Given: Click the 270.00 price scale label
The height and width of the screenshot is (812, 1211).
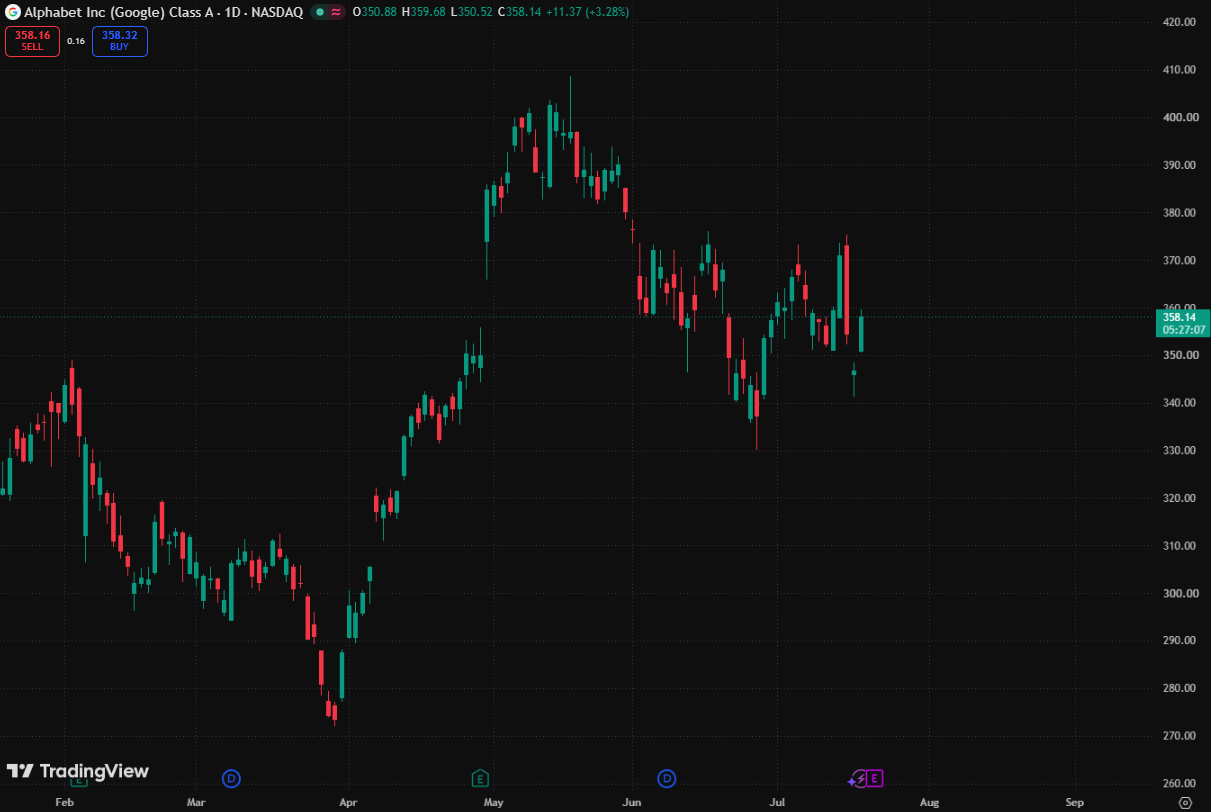Looking at the screenshot, I should 1180,736.
